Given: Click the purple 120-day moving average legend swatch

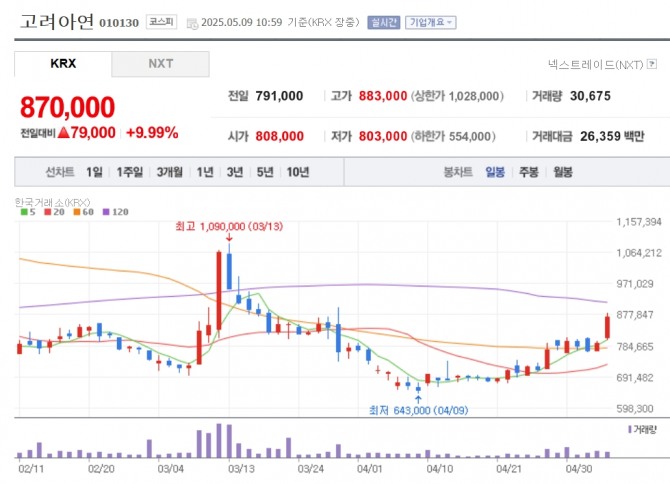Looking at the screenshot, I should 106,212.
